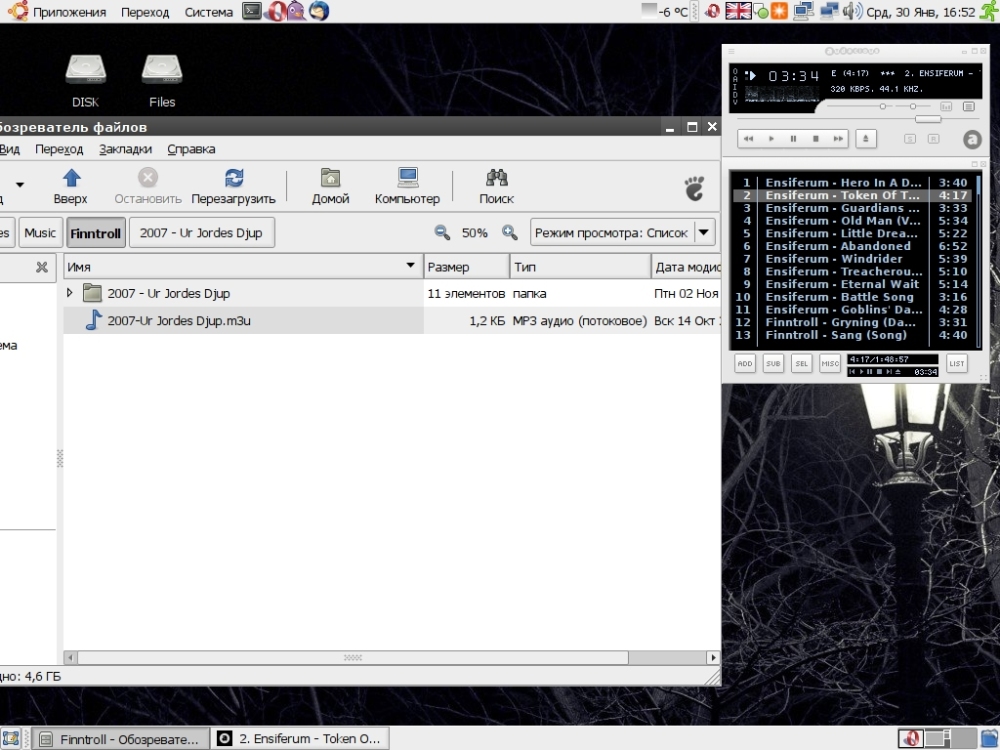Viewport: 1000px width, 750px height.
Task: Open the DISK desktop drive icon
Action: [x=85, y=81]
